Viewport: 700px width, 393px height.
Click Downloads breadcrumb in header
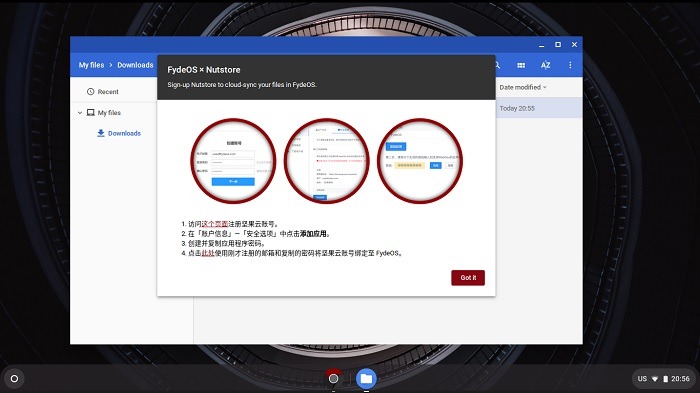135,65
